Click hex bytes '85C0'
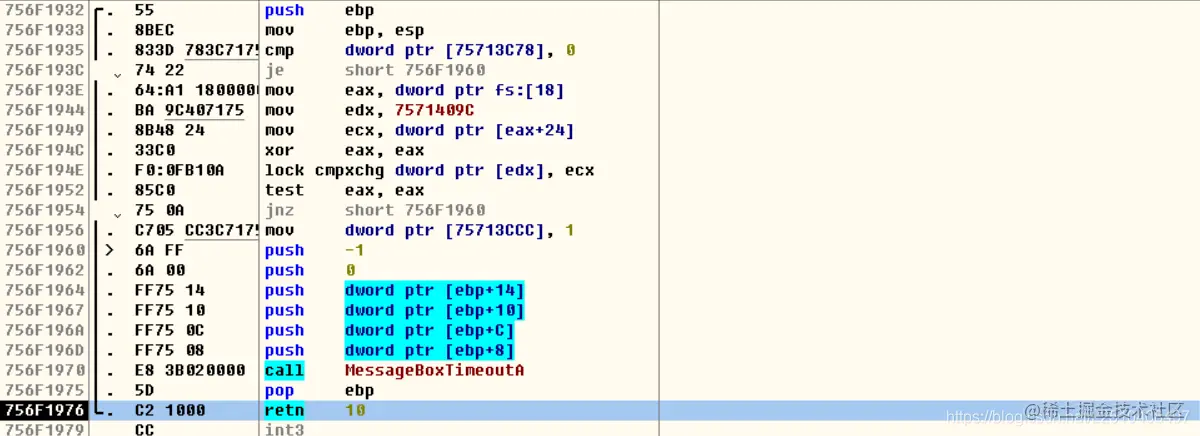1200x436 pixels. (x=154, y=190)
